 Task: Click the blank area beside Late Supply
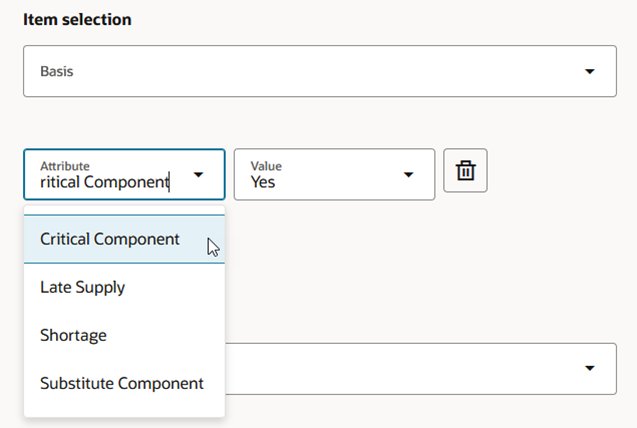180,288
